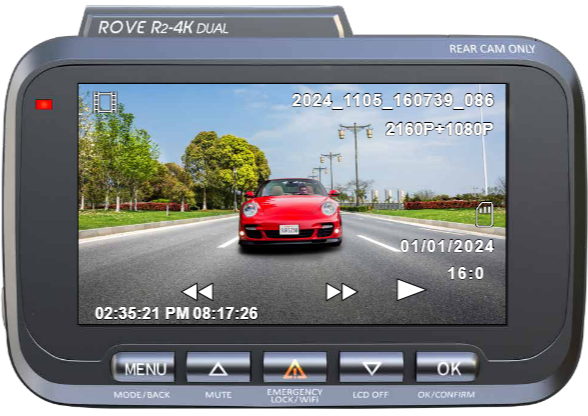Select the down arrow LCD OFF button
This screenshot has width=588, height=416.
click(371, 367)
